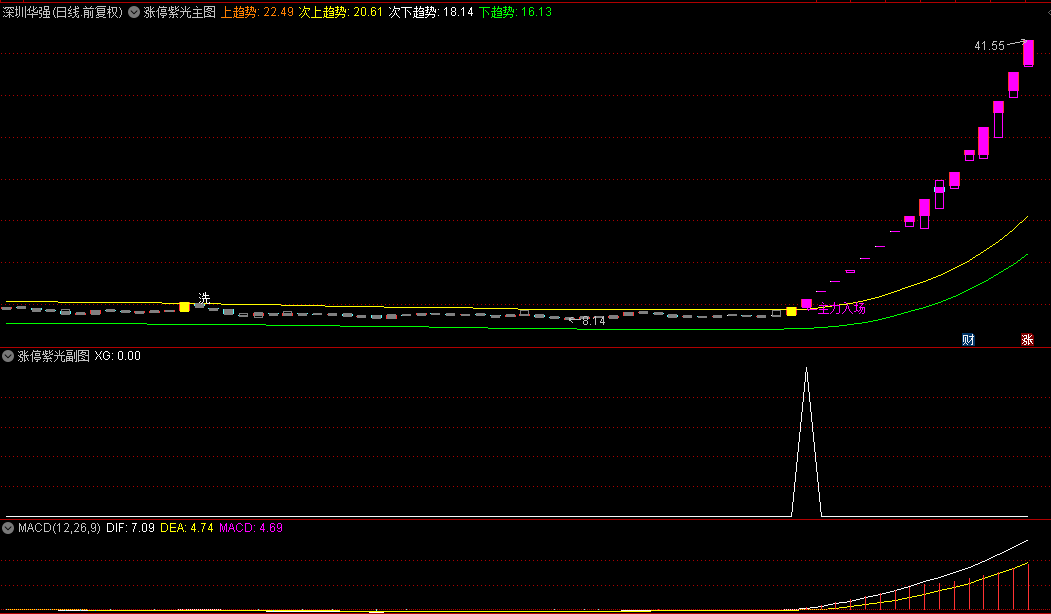The image size is (1051, 614).
Task: Open the 涨停紫光主图 indicator dropdown arrow
Action: coord(135,13)
